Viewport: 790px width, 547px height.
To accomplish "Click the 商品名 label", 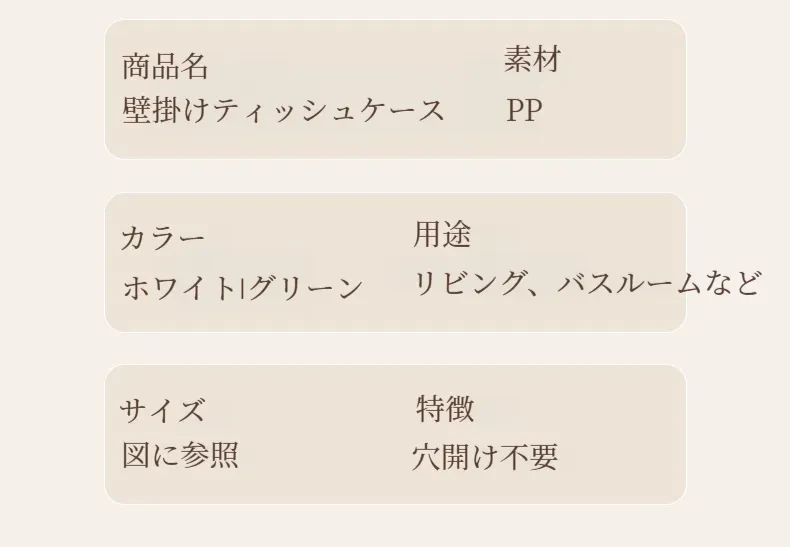I will pos(165,66).
